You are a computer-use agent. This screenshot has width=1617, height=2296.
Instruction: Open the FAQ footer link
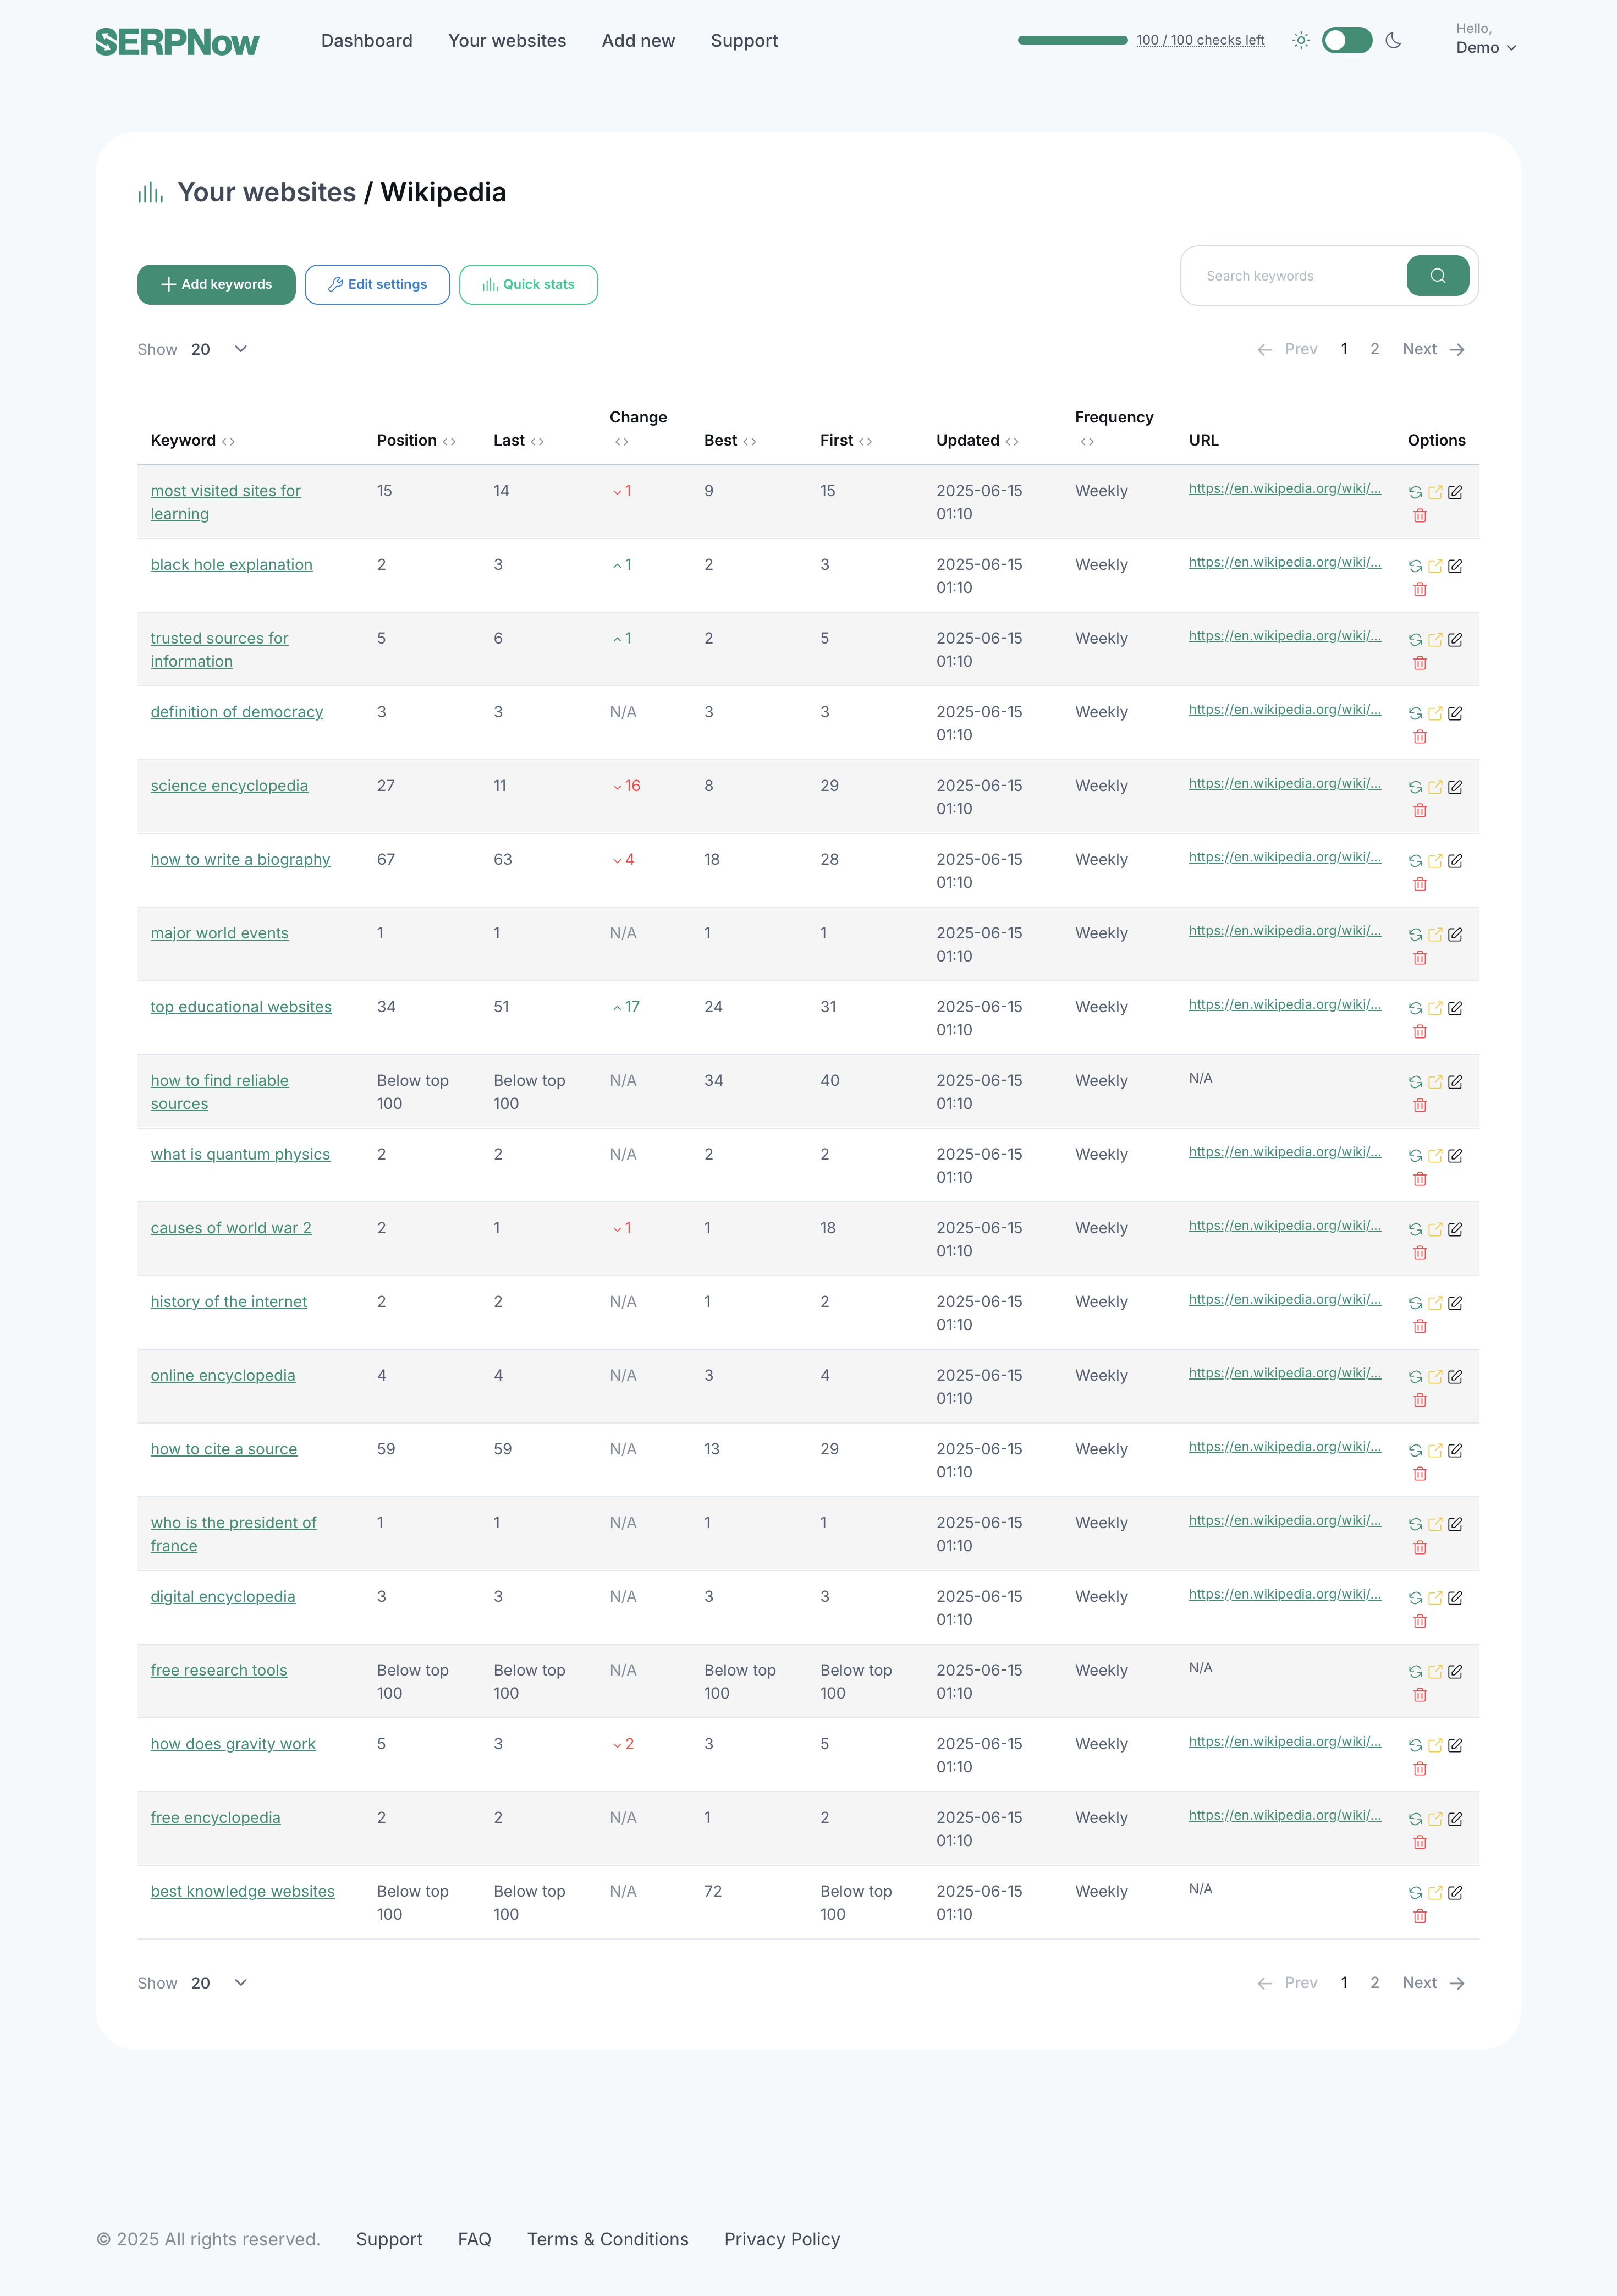pos(474,2239)
